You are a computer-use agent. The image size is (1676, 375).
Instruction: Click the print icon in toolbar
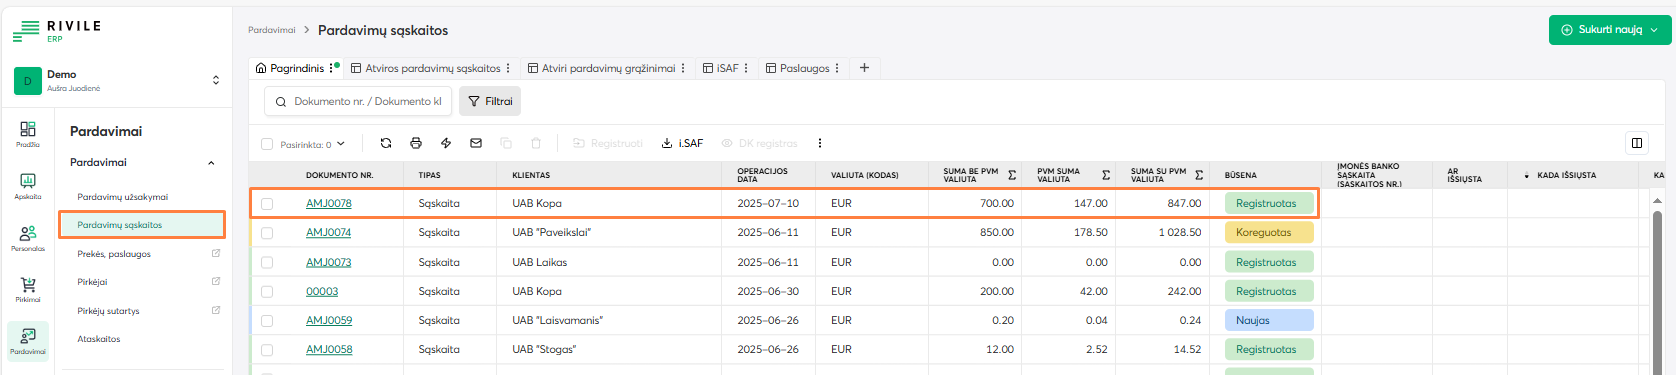pos(416,143)
